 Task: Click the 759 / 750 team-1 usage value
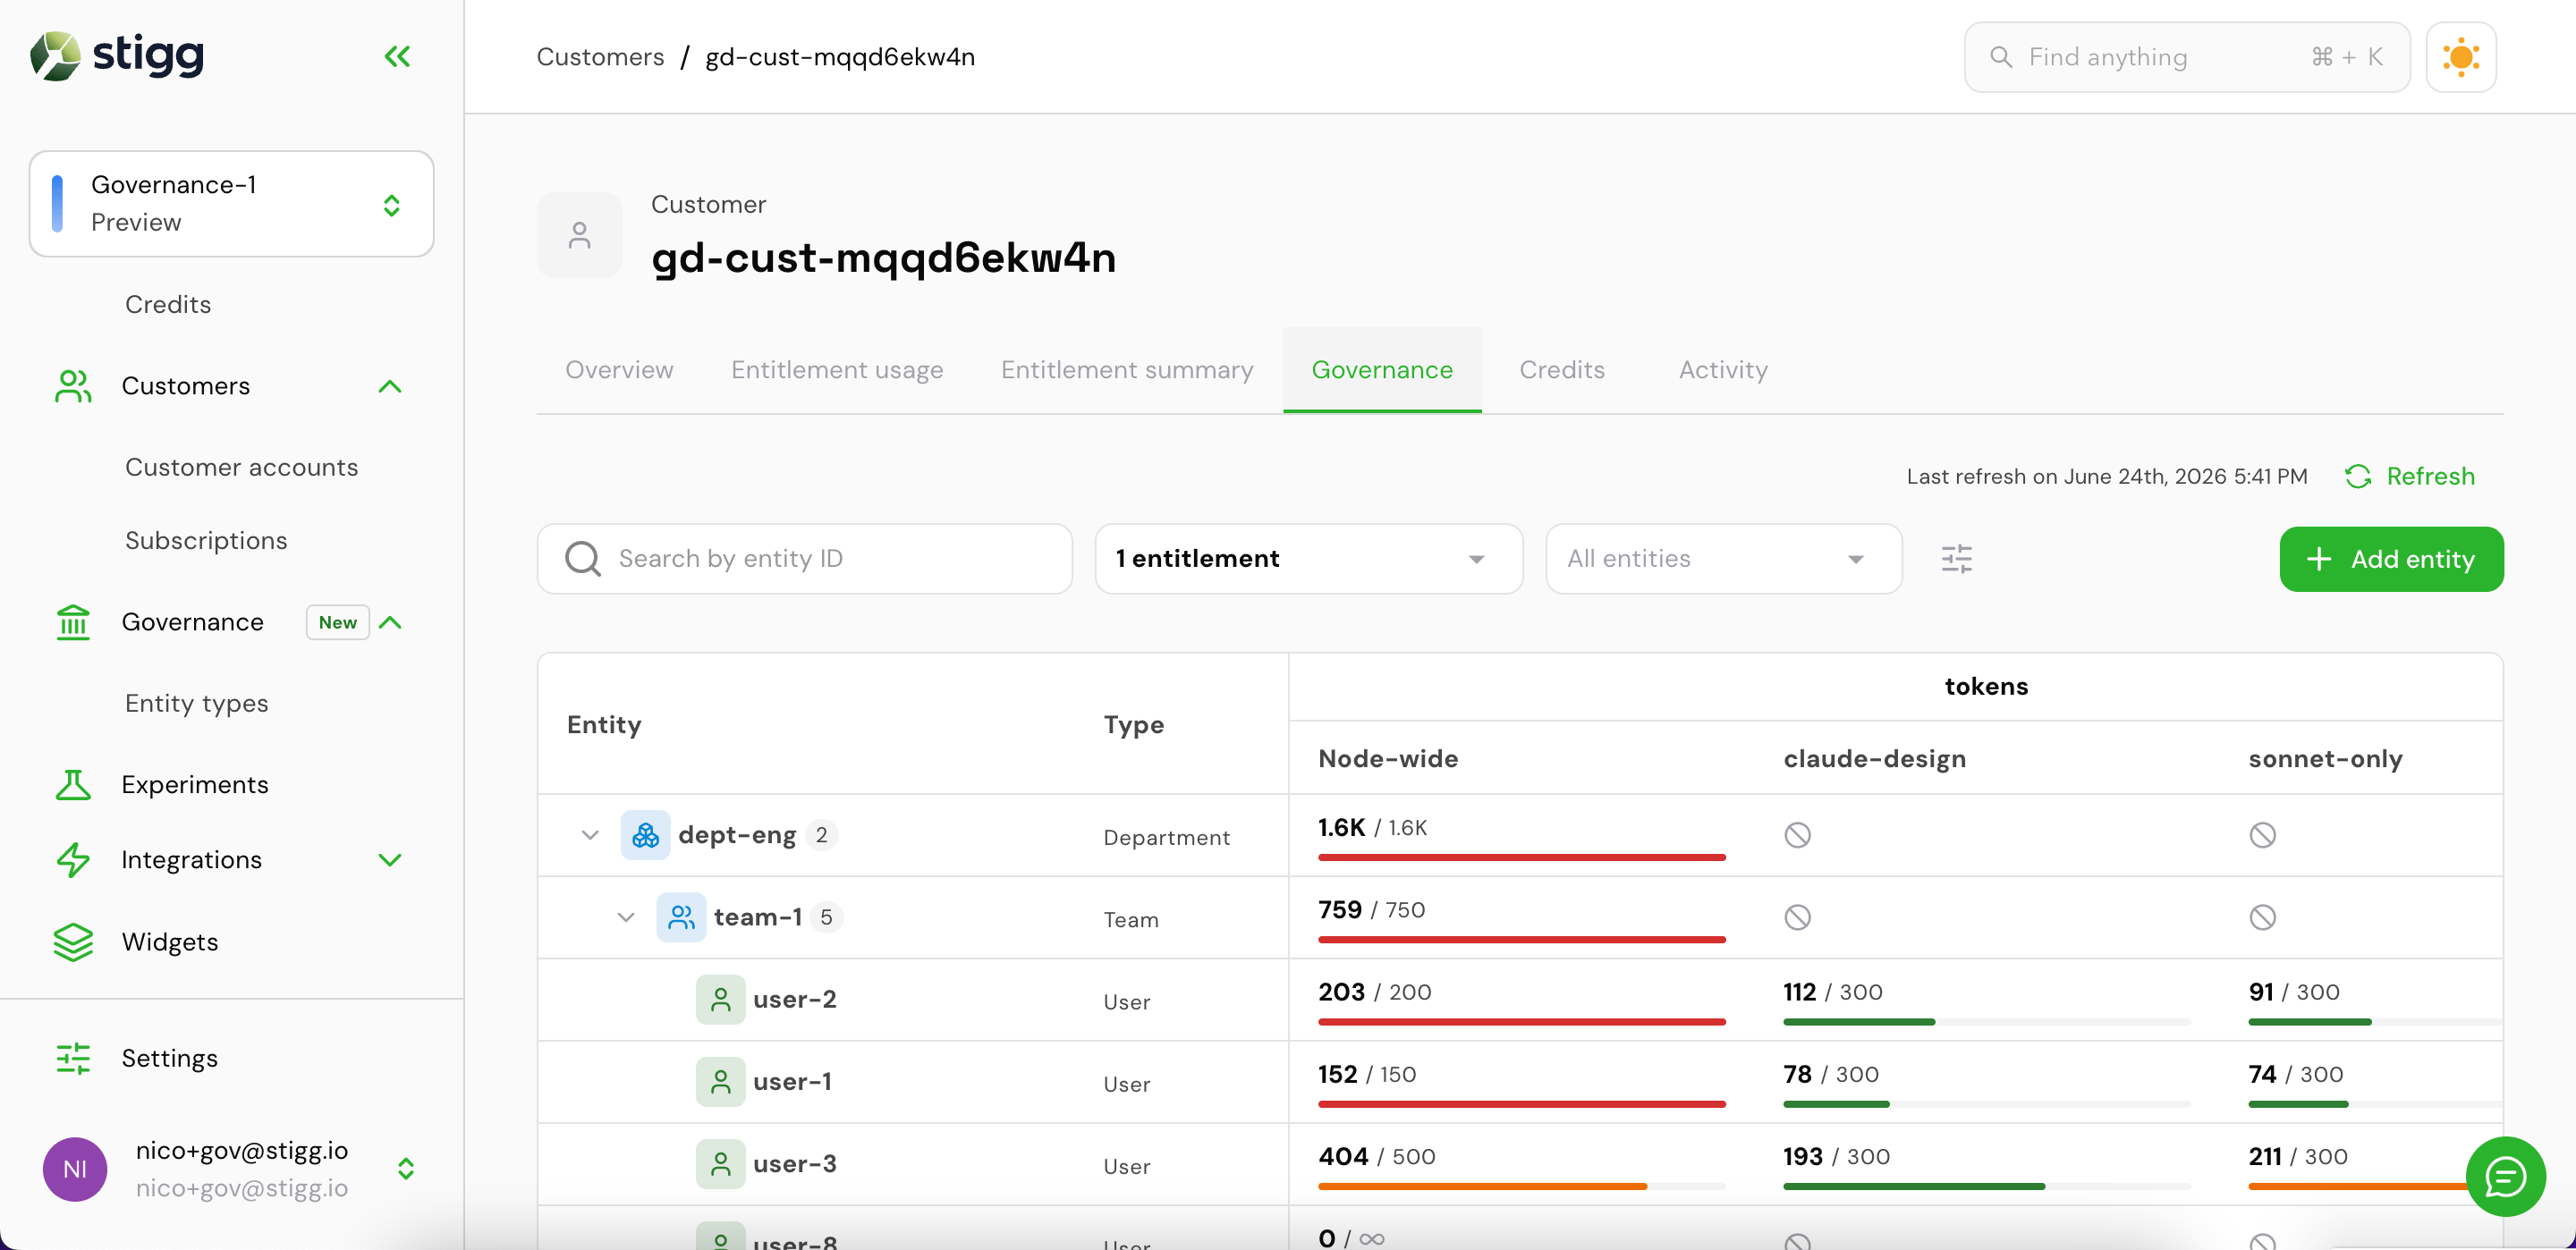click(x=1371, y=910)
